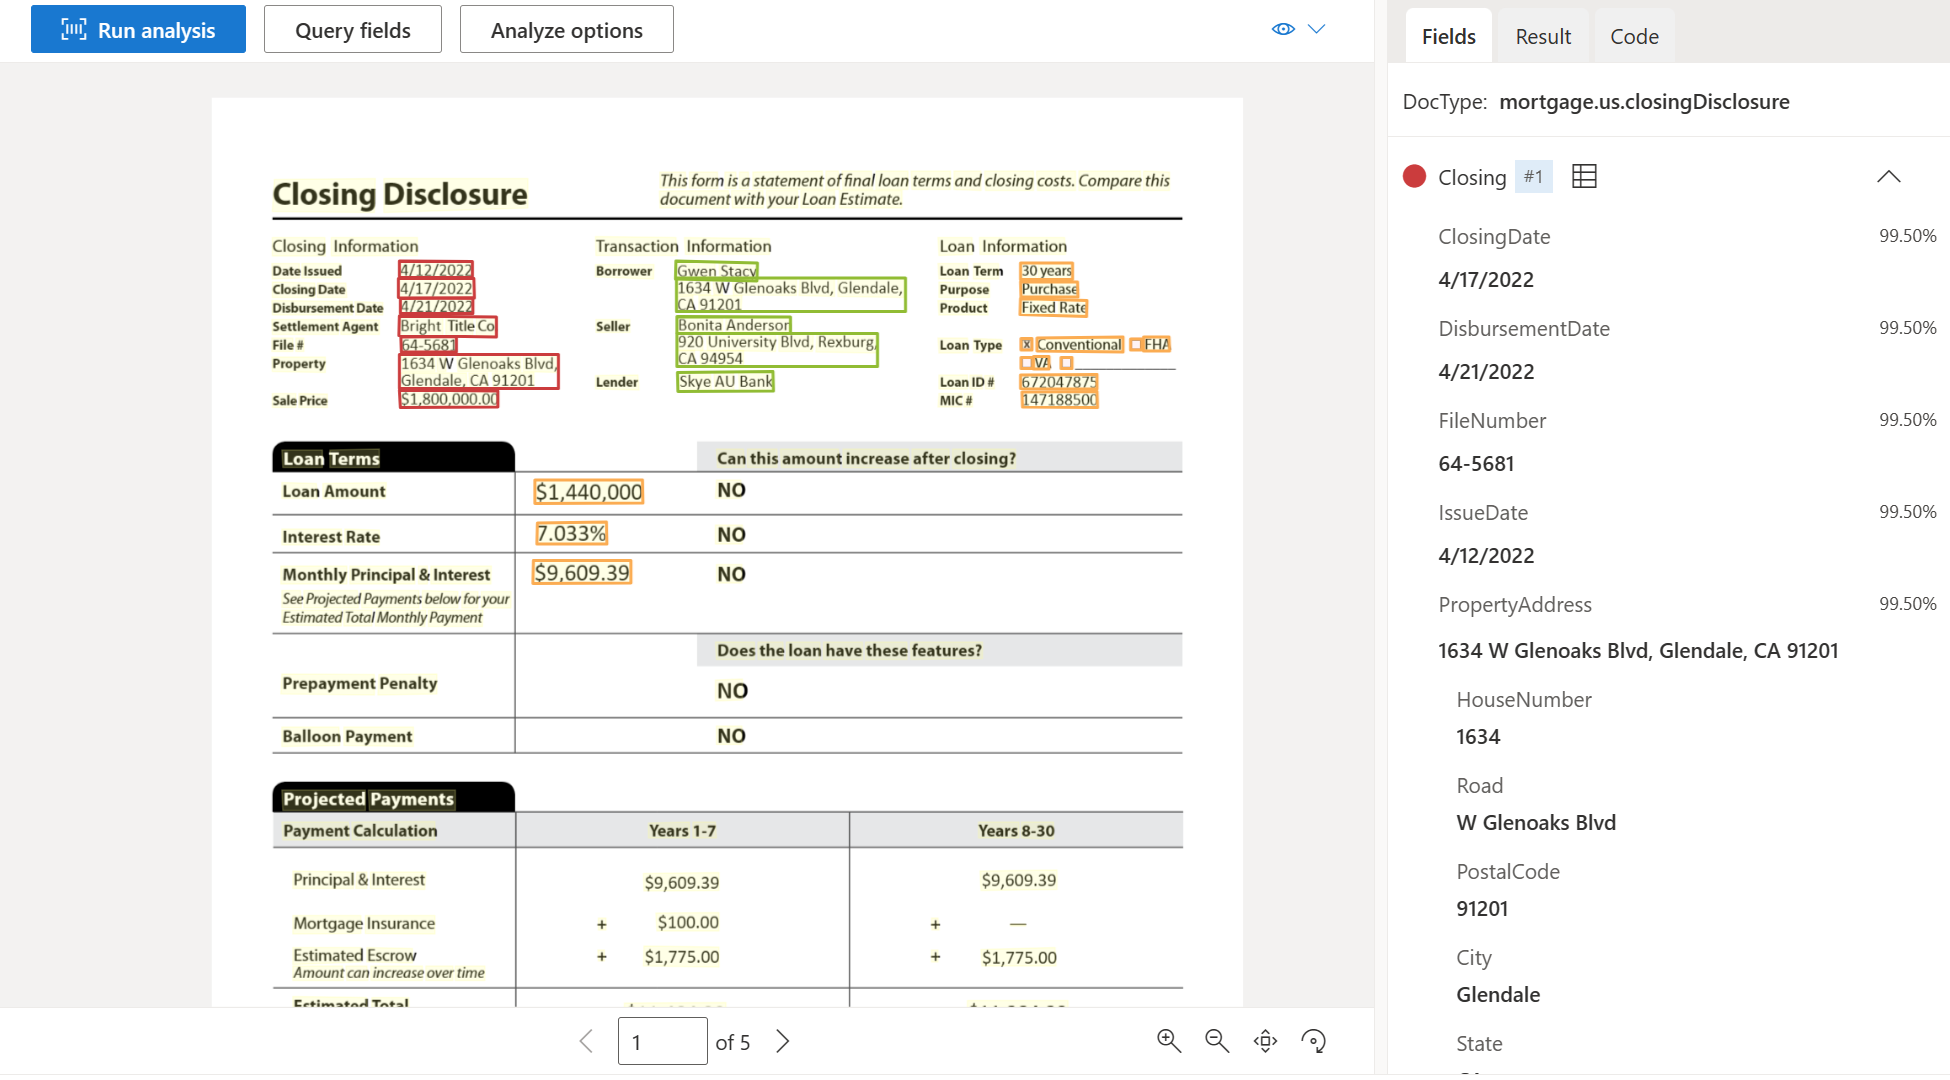Click the table grid icon next to Closing #1
1950x1080 pixels.
(1582, 176)
